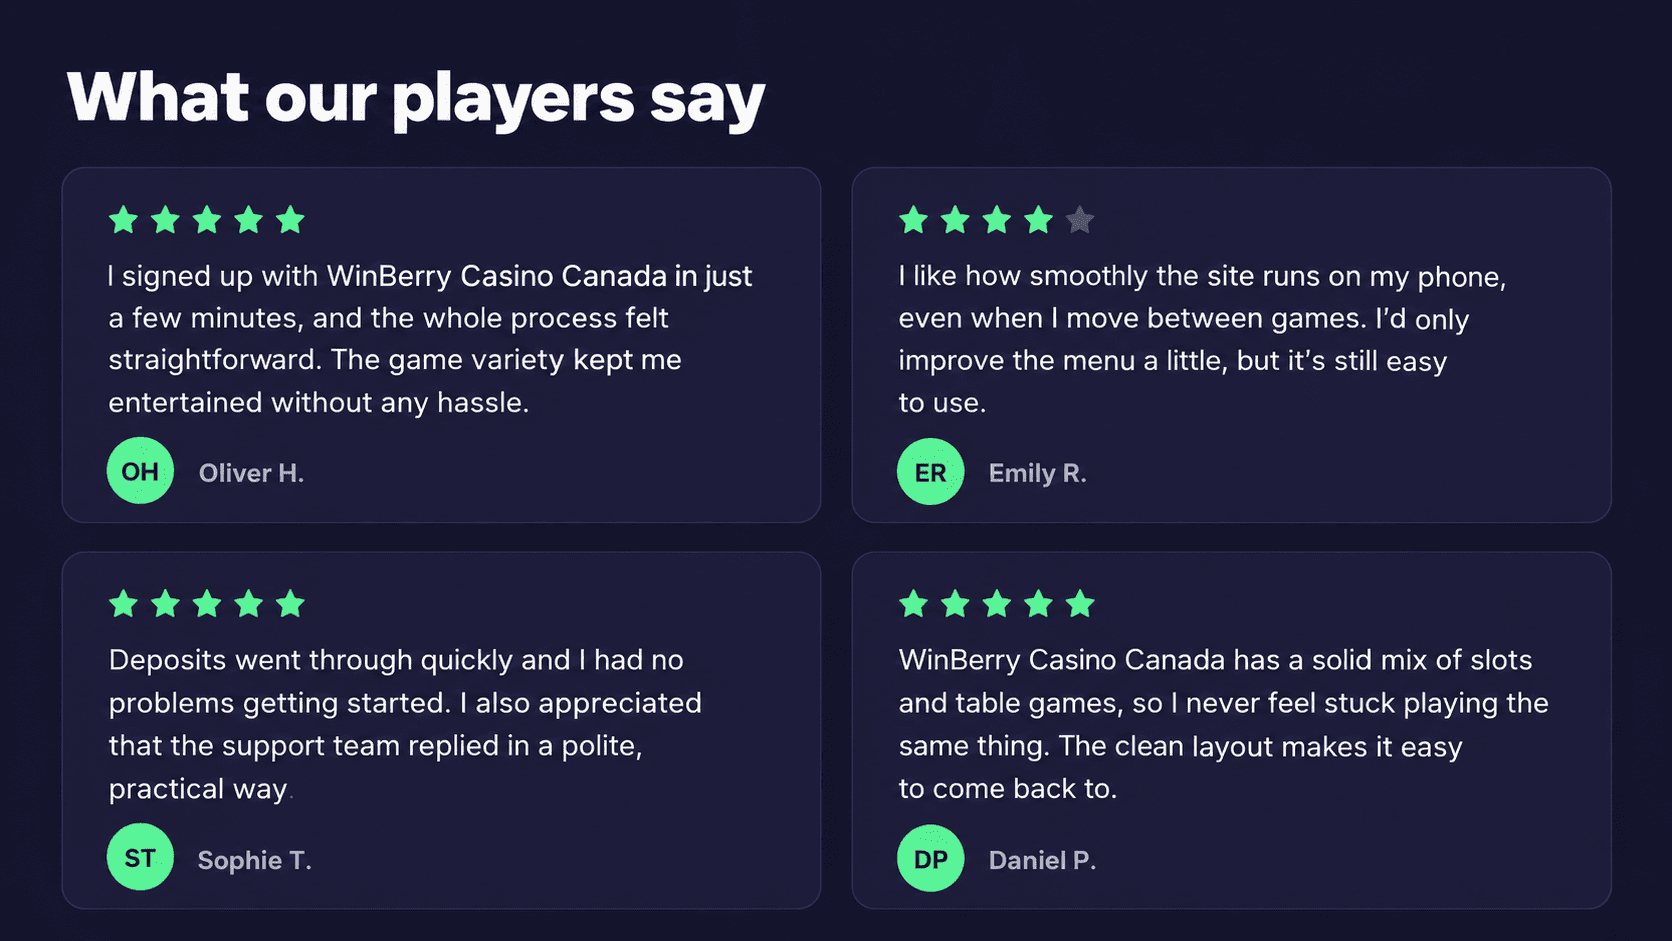Click the fifth star in Daniel's review
Image resolution: width=1672 pixels, height=941 pixels.
tap(1080, 603)
